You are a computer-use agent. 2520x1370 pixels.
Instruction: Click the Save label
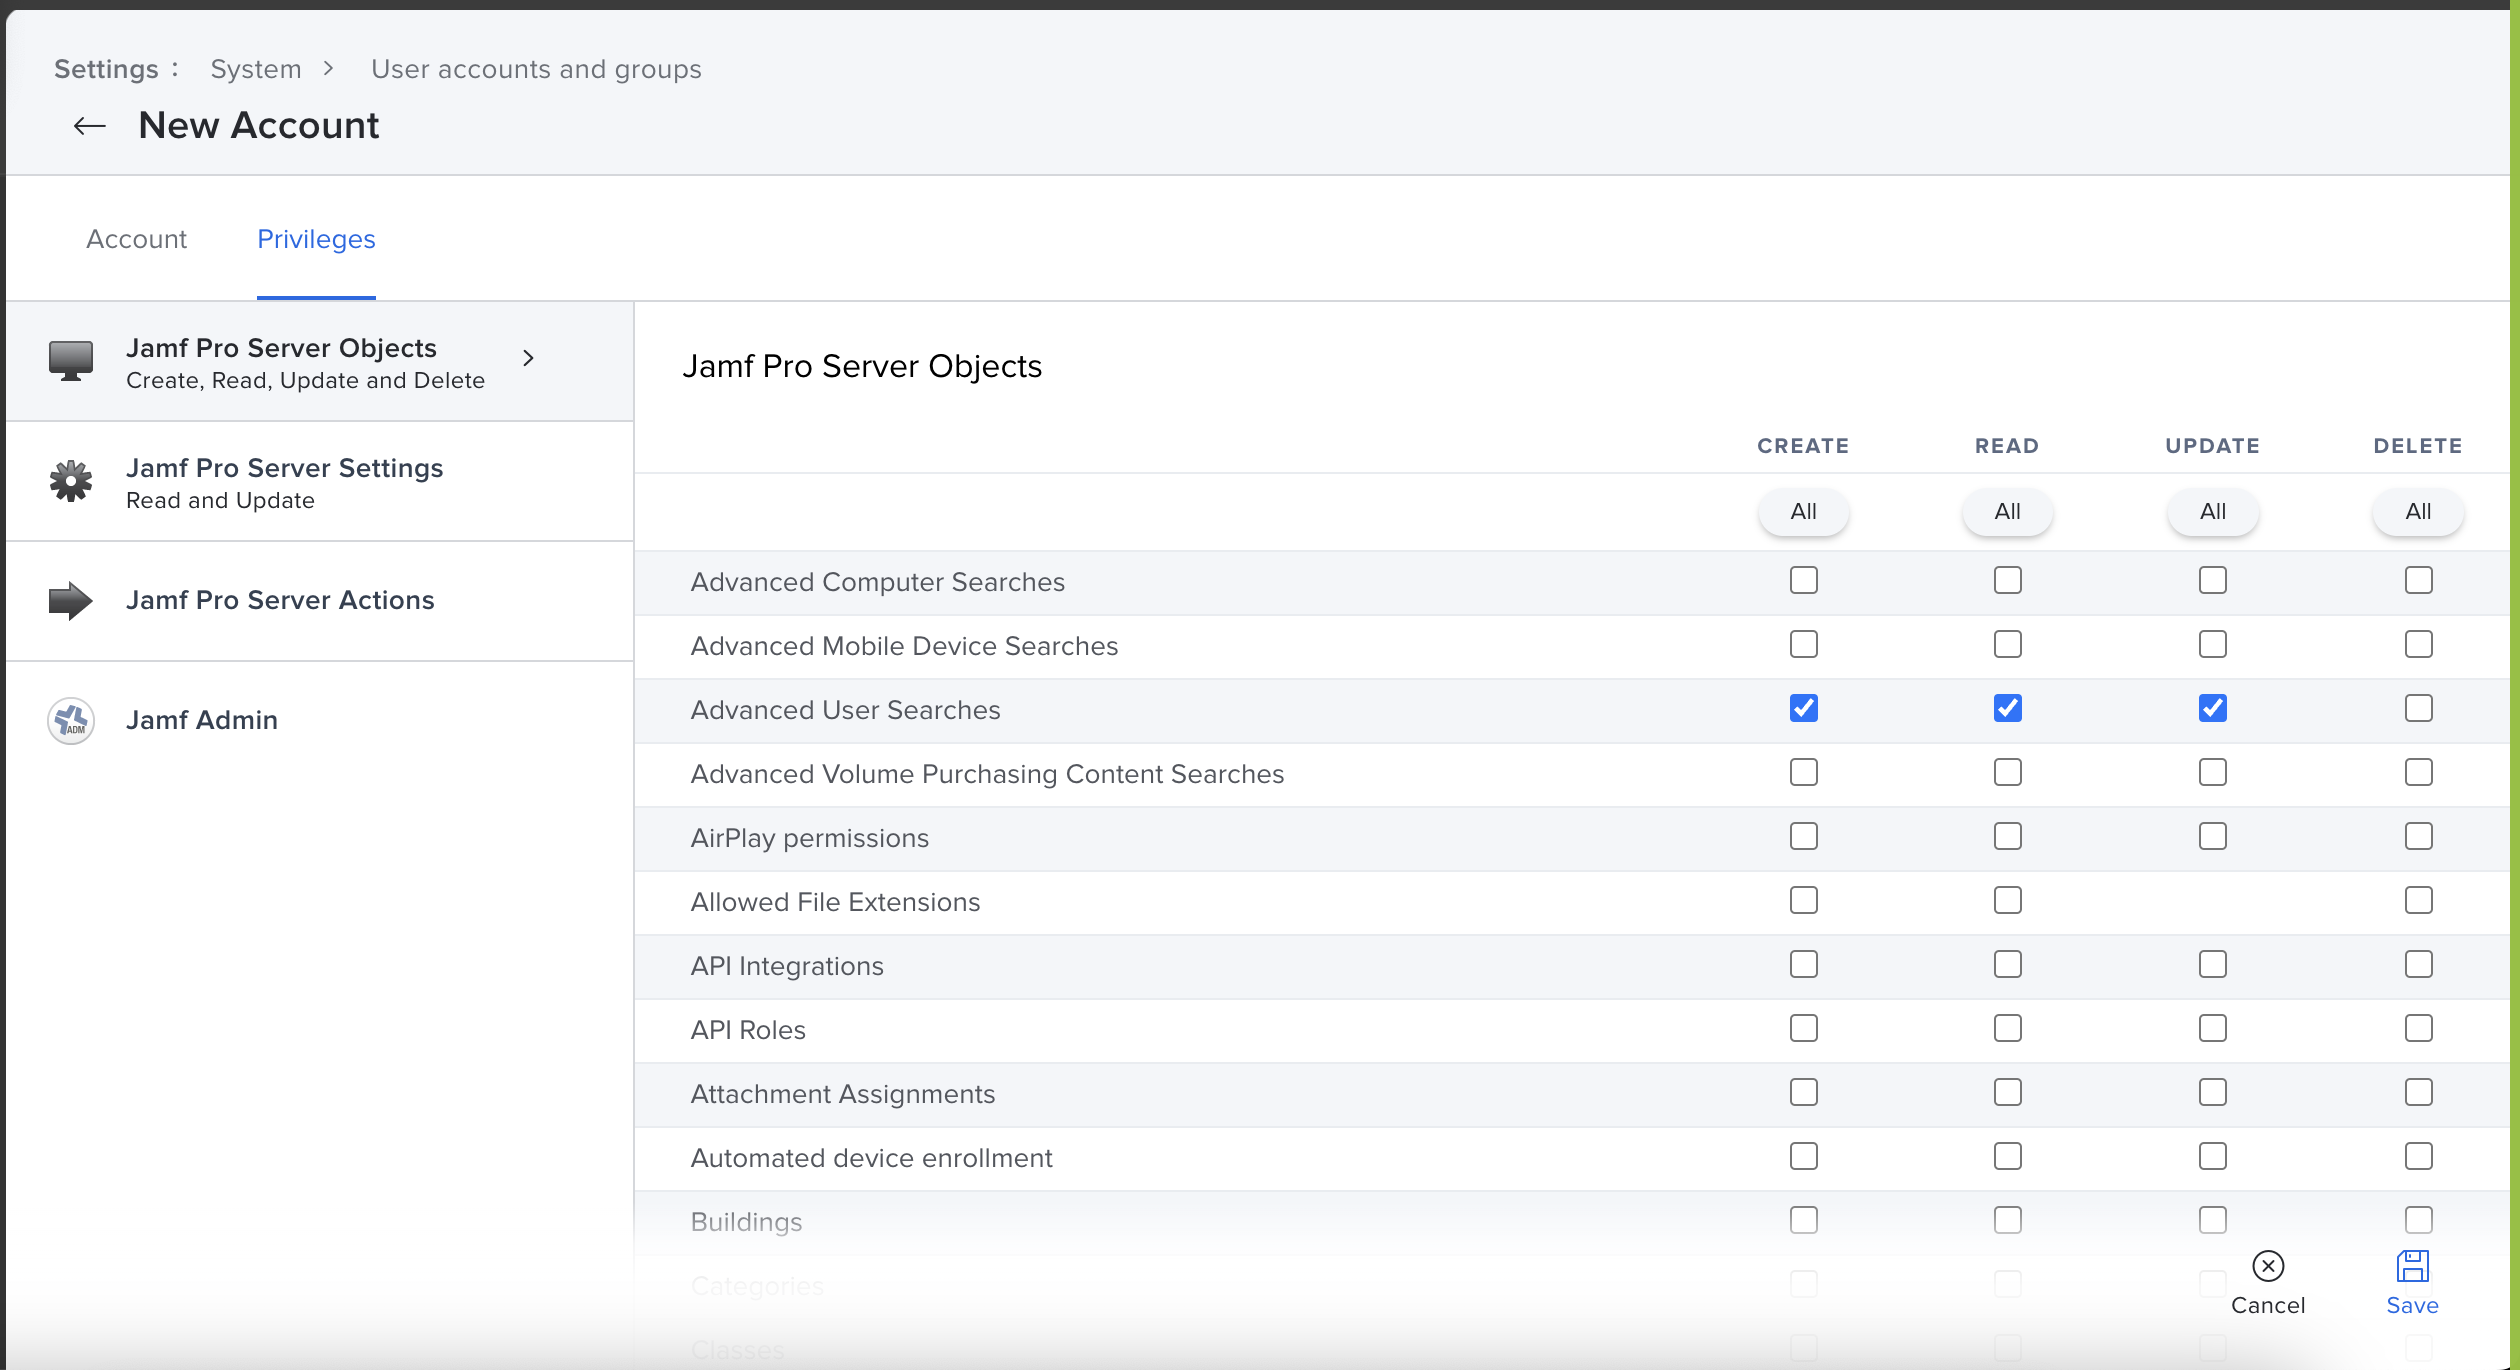click(x=2412, y=1305)
